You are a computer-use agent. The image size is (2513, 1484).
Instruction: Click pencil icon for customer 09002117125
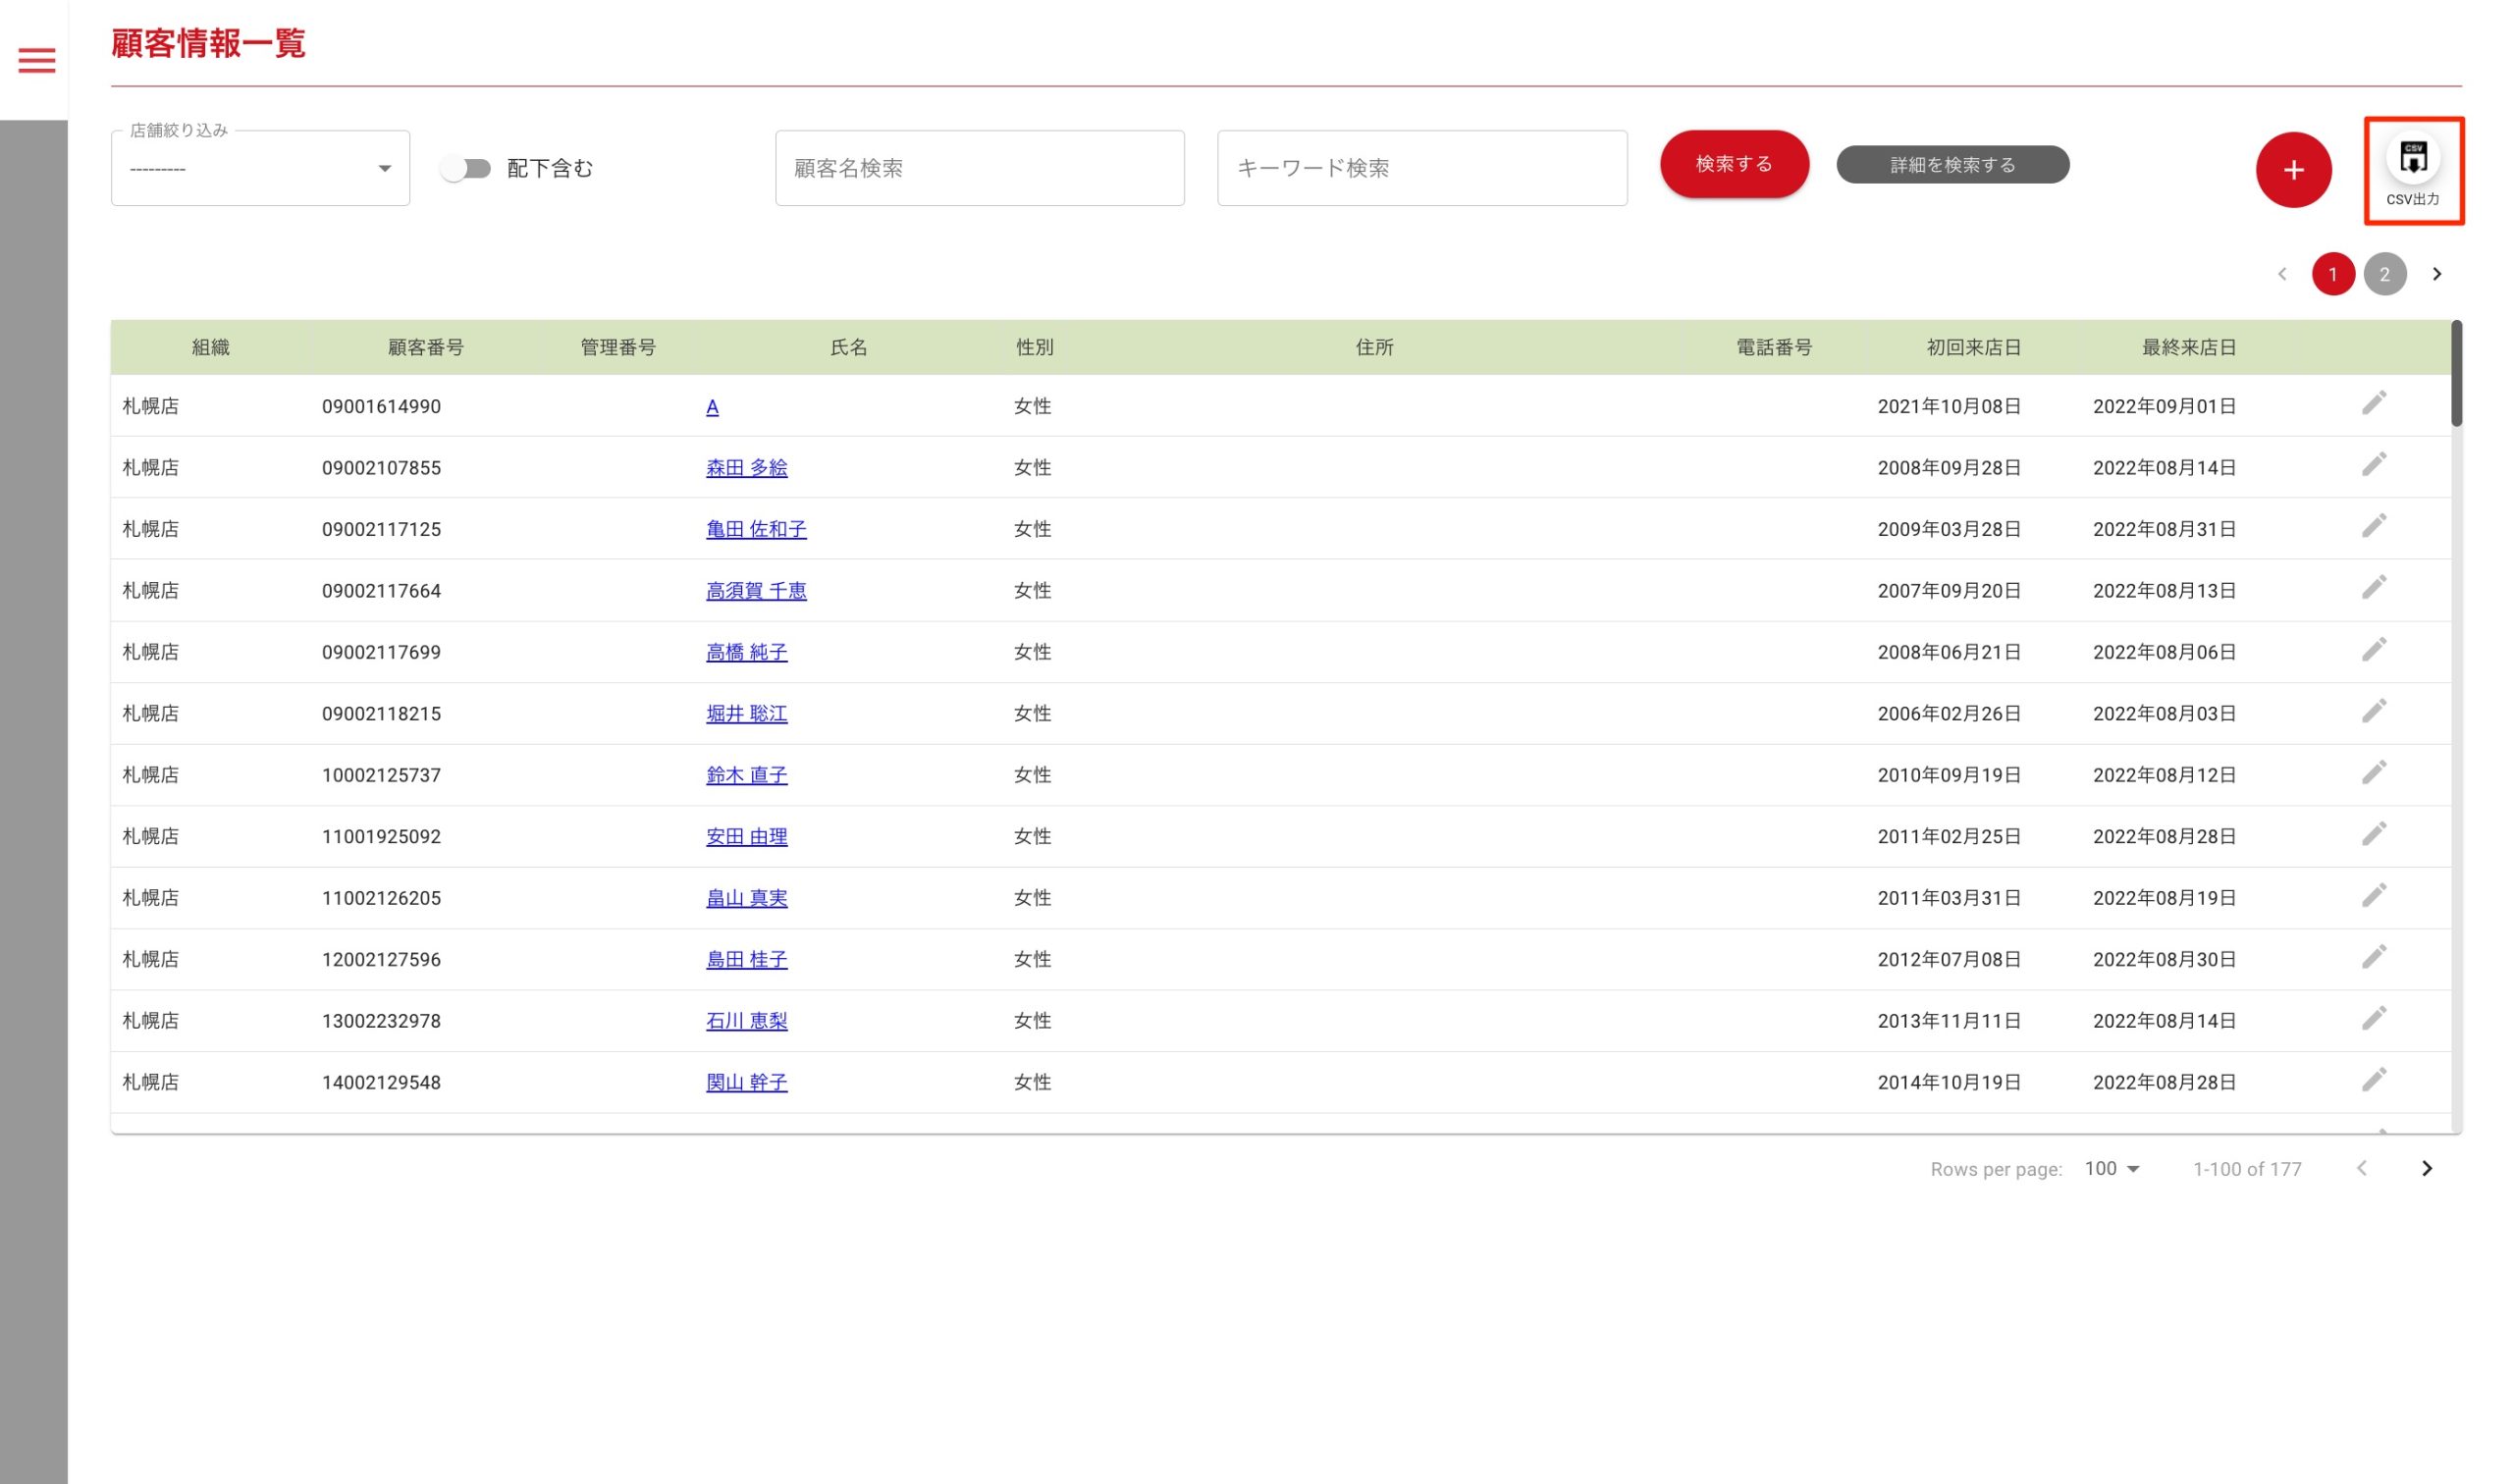(x=2374, y=526)
